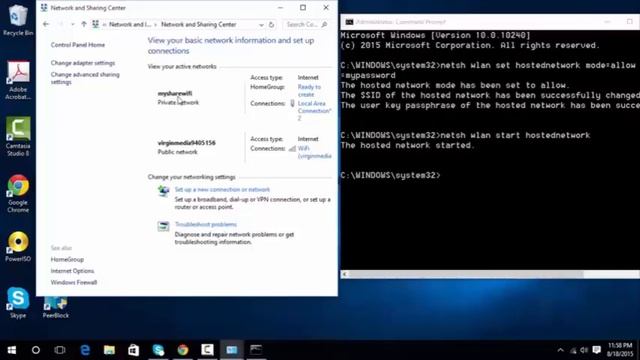Open the Recycle Bin desktop icon
Viewport: 640px width, 360px height.
pos(18,20)
